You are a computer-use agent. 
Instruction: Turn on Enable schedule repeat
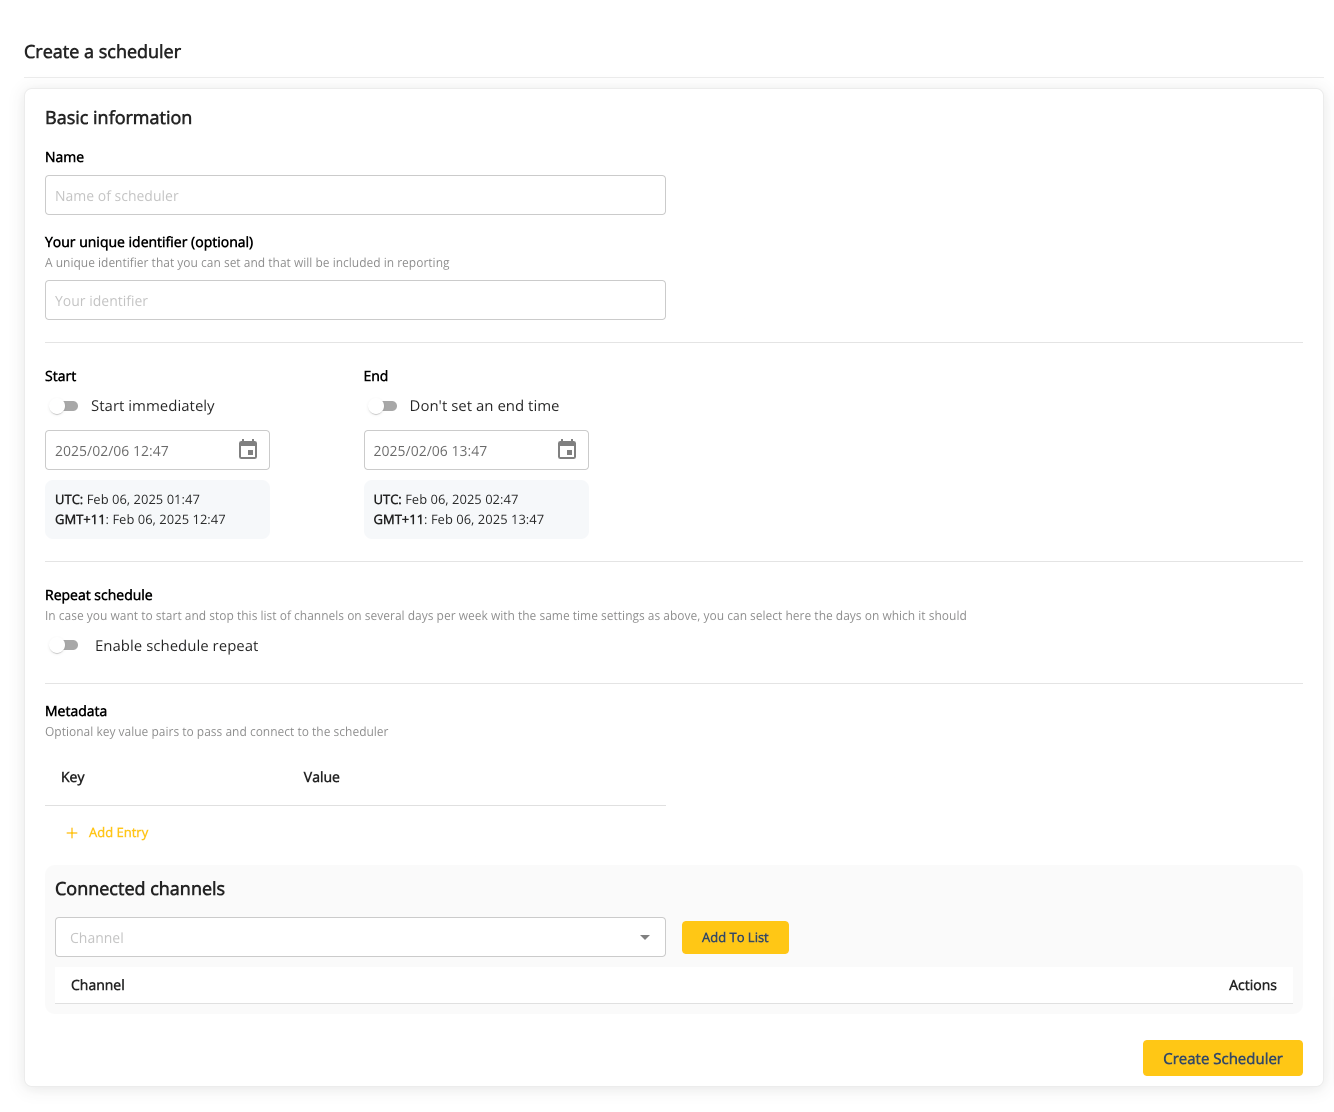point(65,646)
